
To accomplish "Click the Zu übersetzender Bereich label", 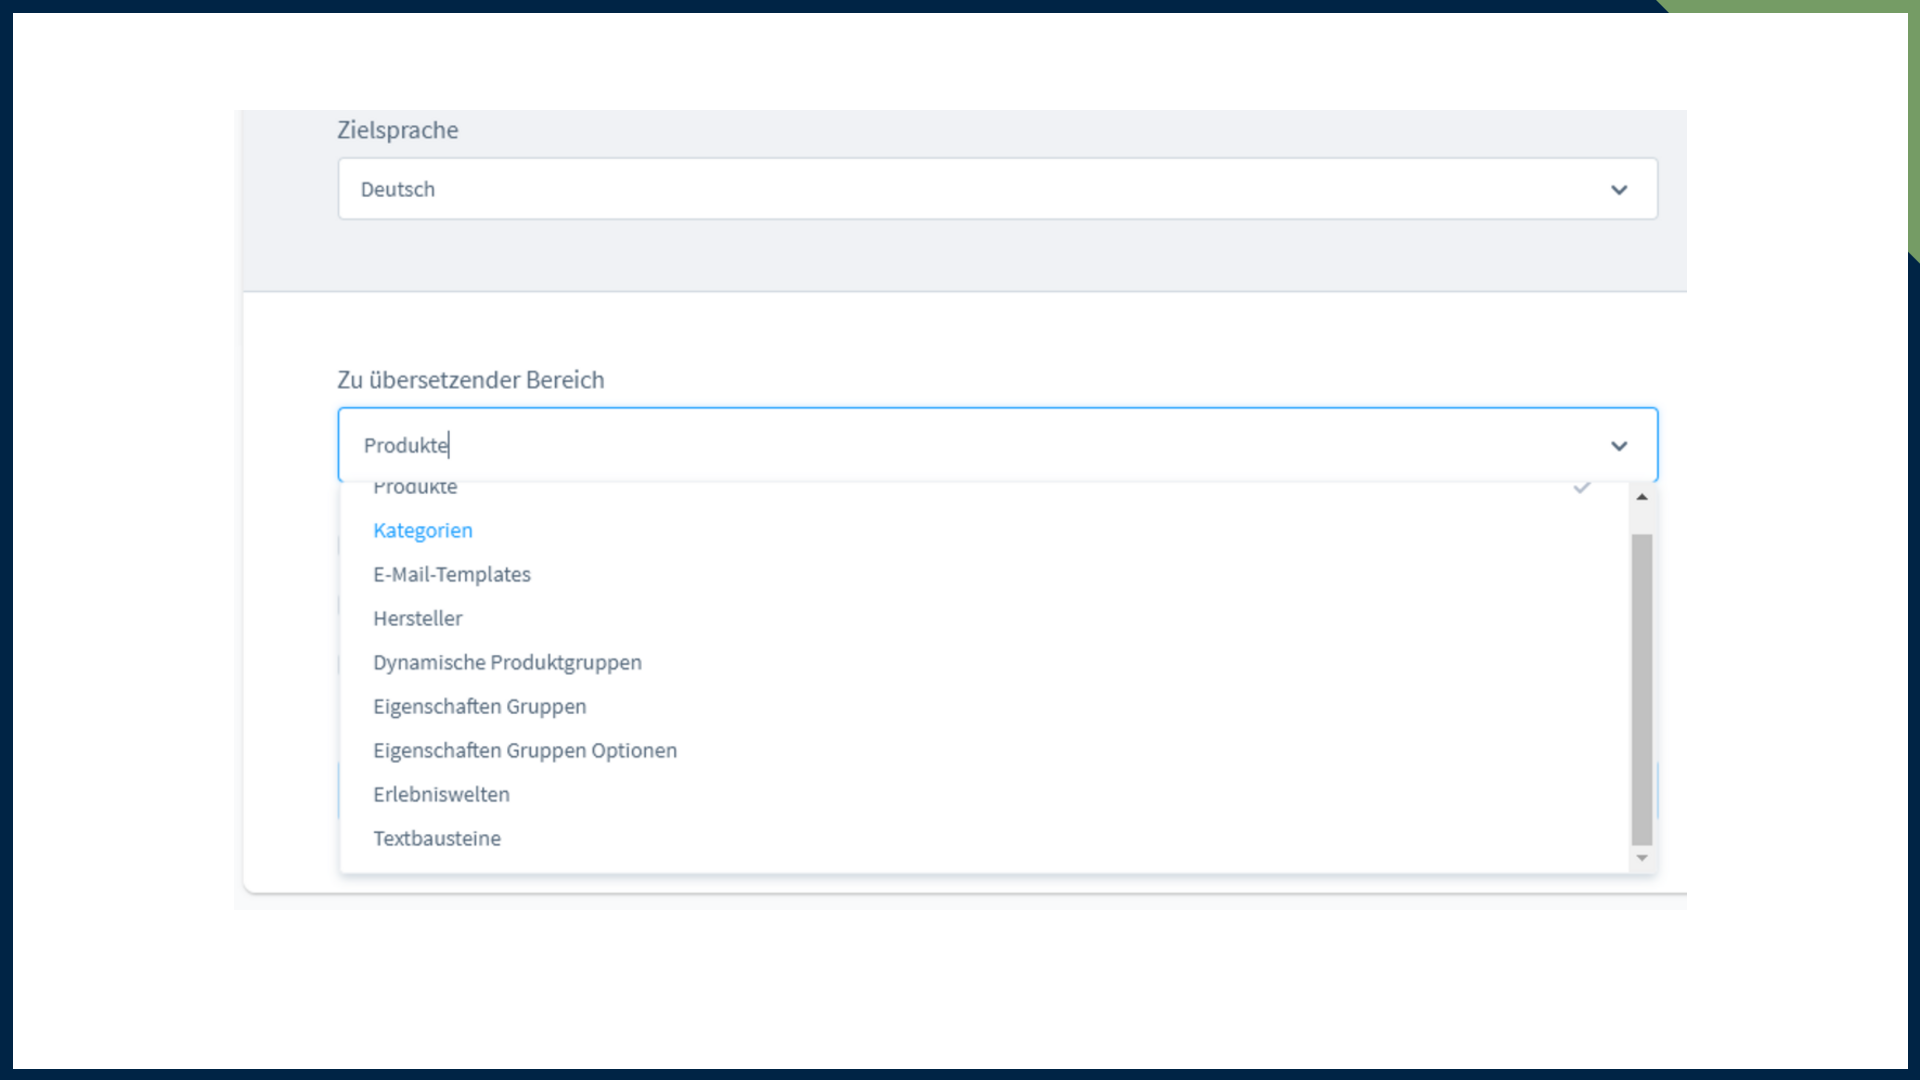I will click(471, 381).
